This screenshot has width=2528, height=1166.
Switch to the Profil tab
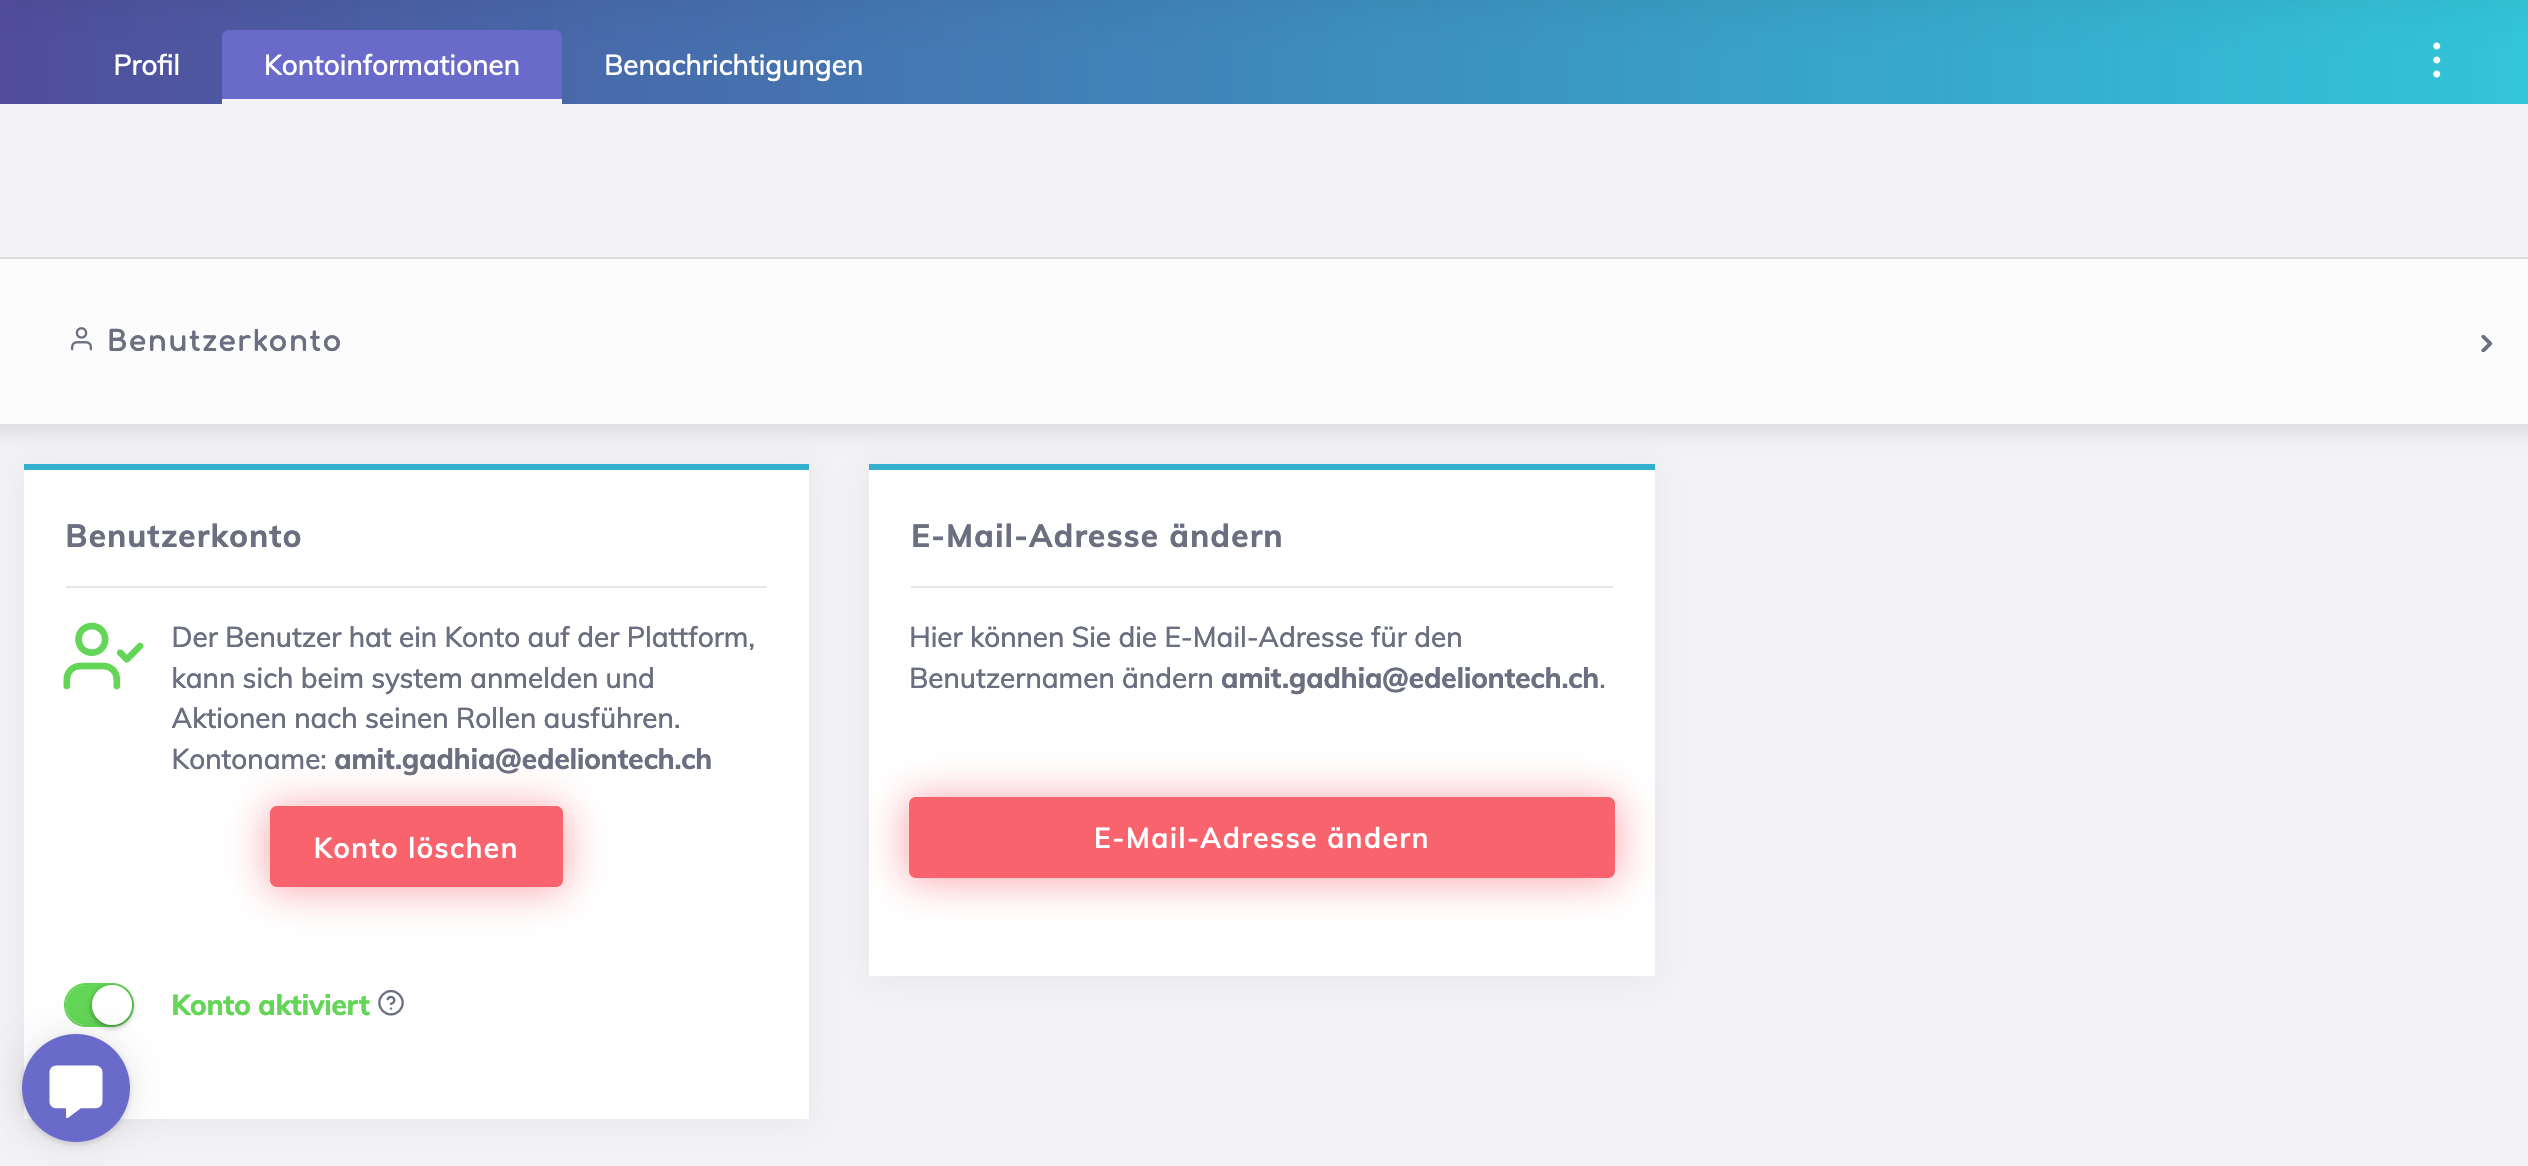point(146,65)
